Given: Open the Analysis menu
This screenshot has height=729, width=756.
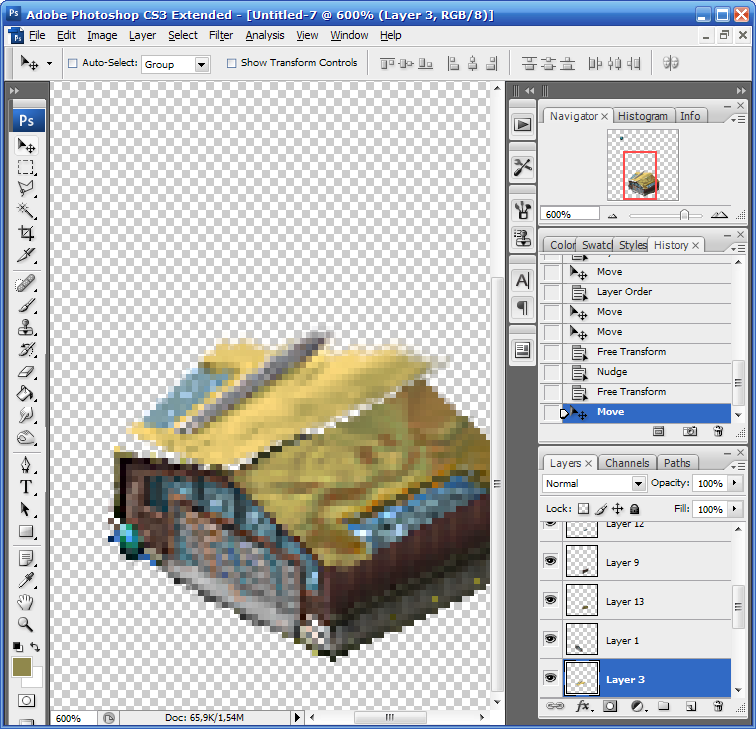Looking at the screenshot, I should coord(265,35).
